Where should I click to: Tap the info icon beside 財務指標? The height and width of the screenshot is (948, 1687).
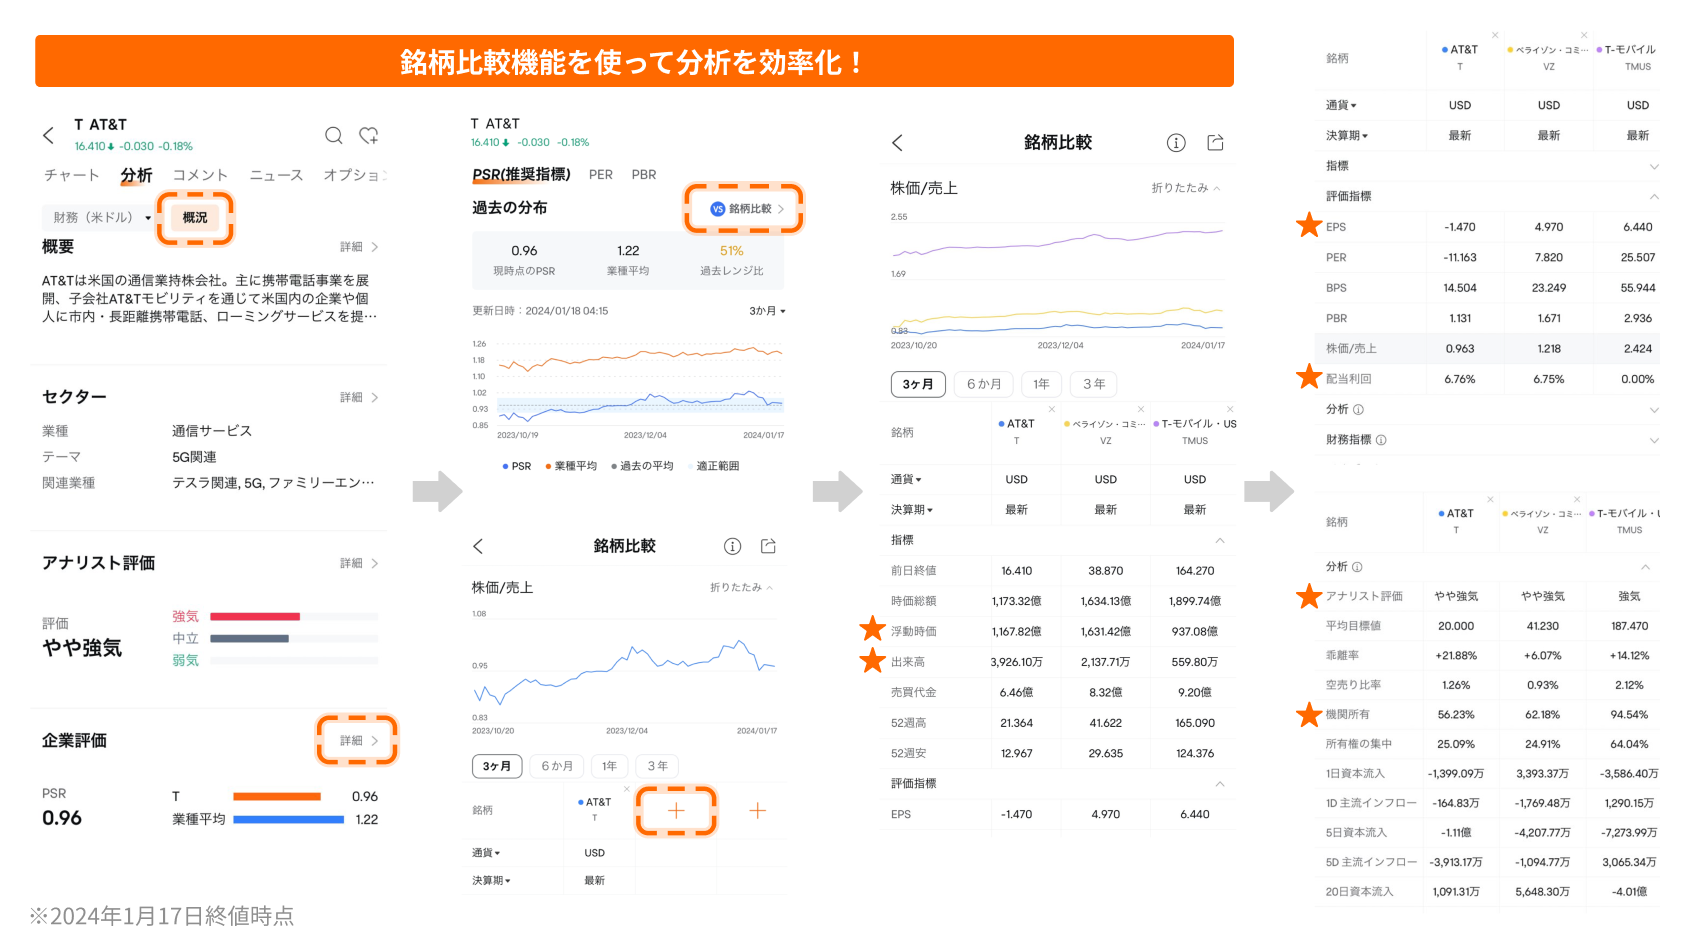pyautogui.click(x=1381, y=440)
